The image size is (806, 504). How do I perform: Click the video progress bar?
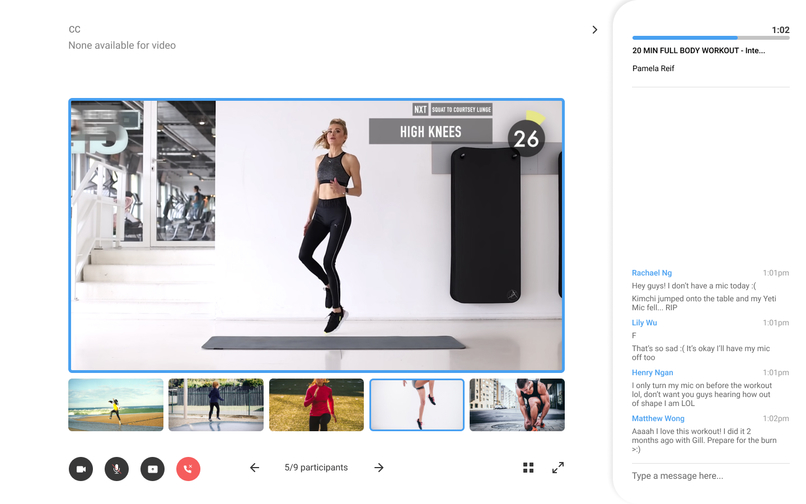point(710,38)
